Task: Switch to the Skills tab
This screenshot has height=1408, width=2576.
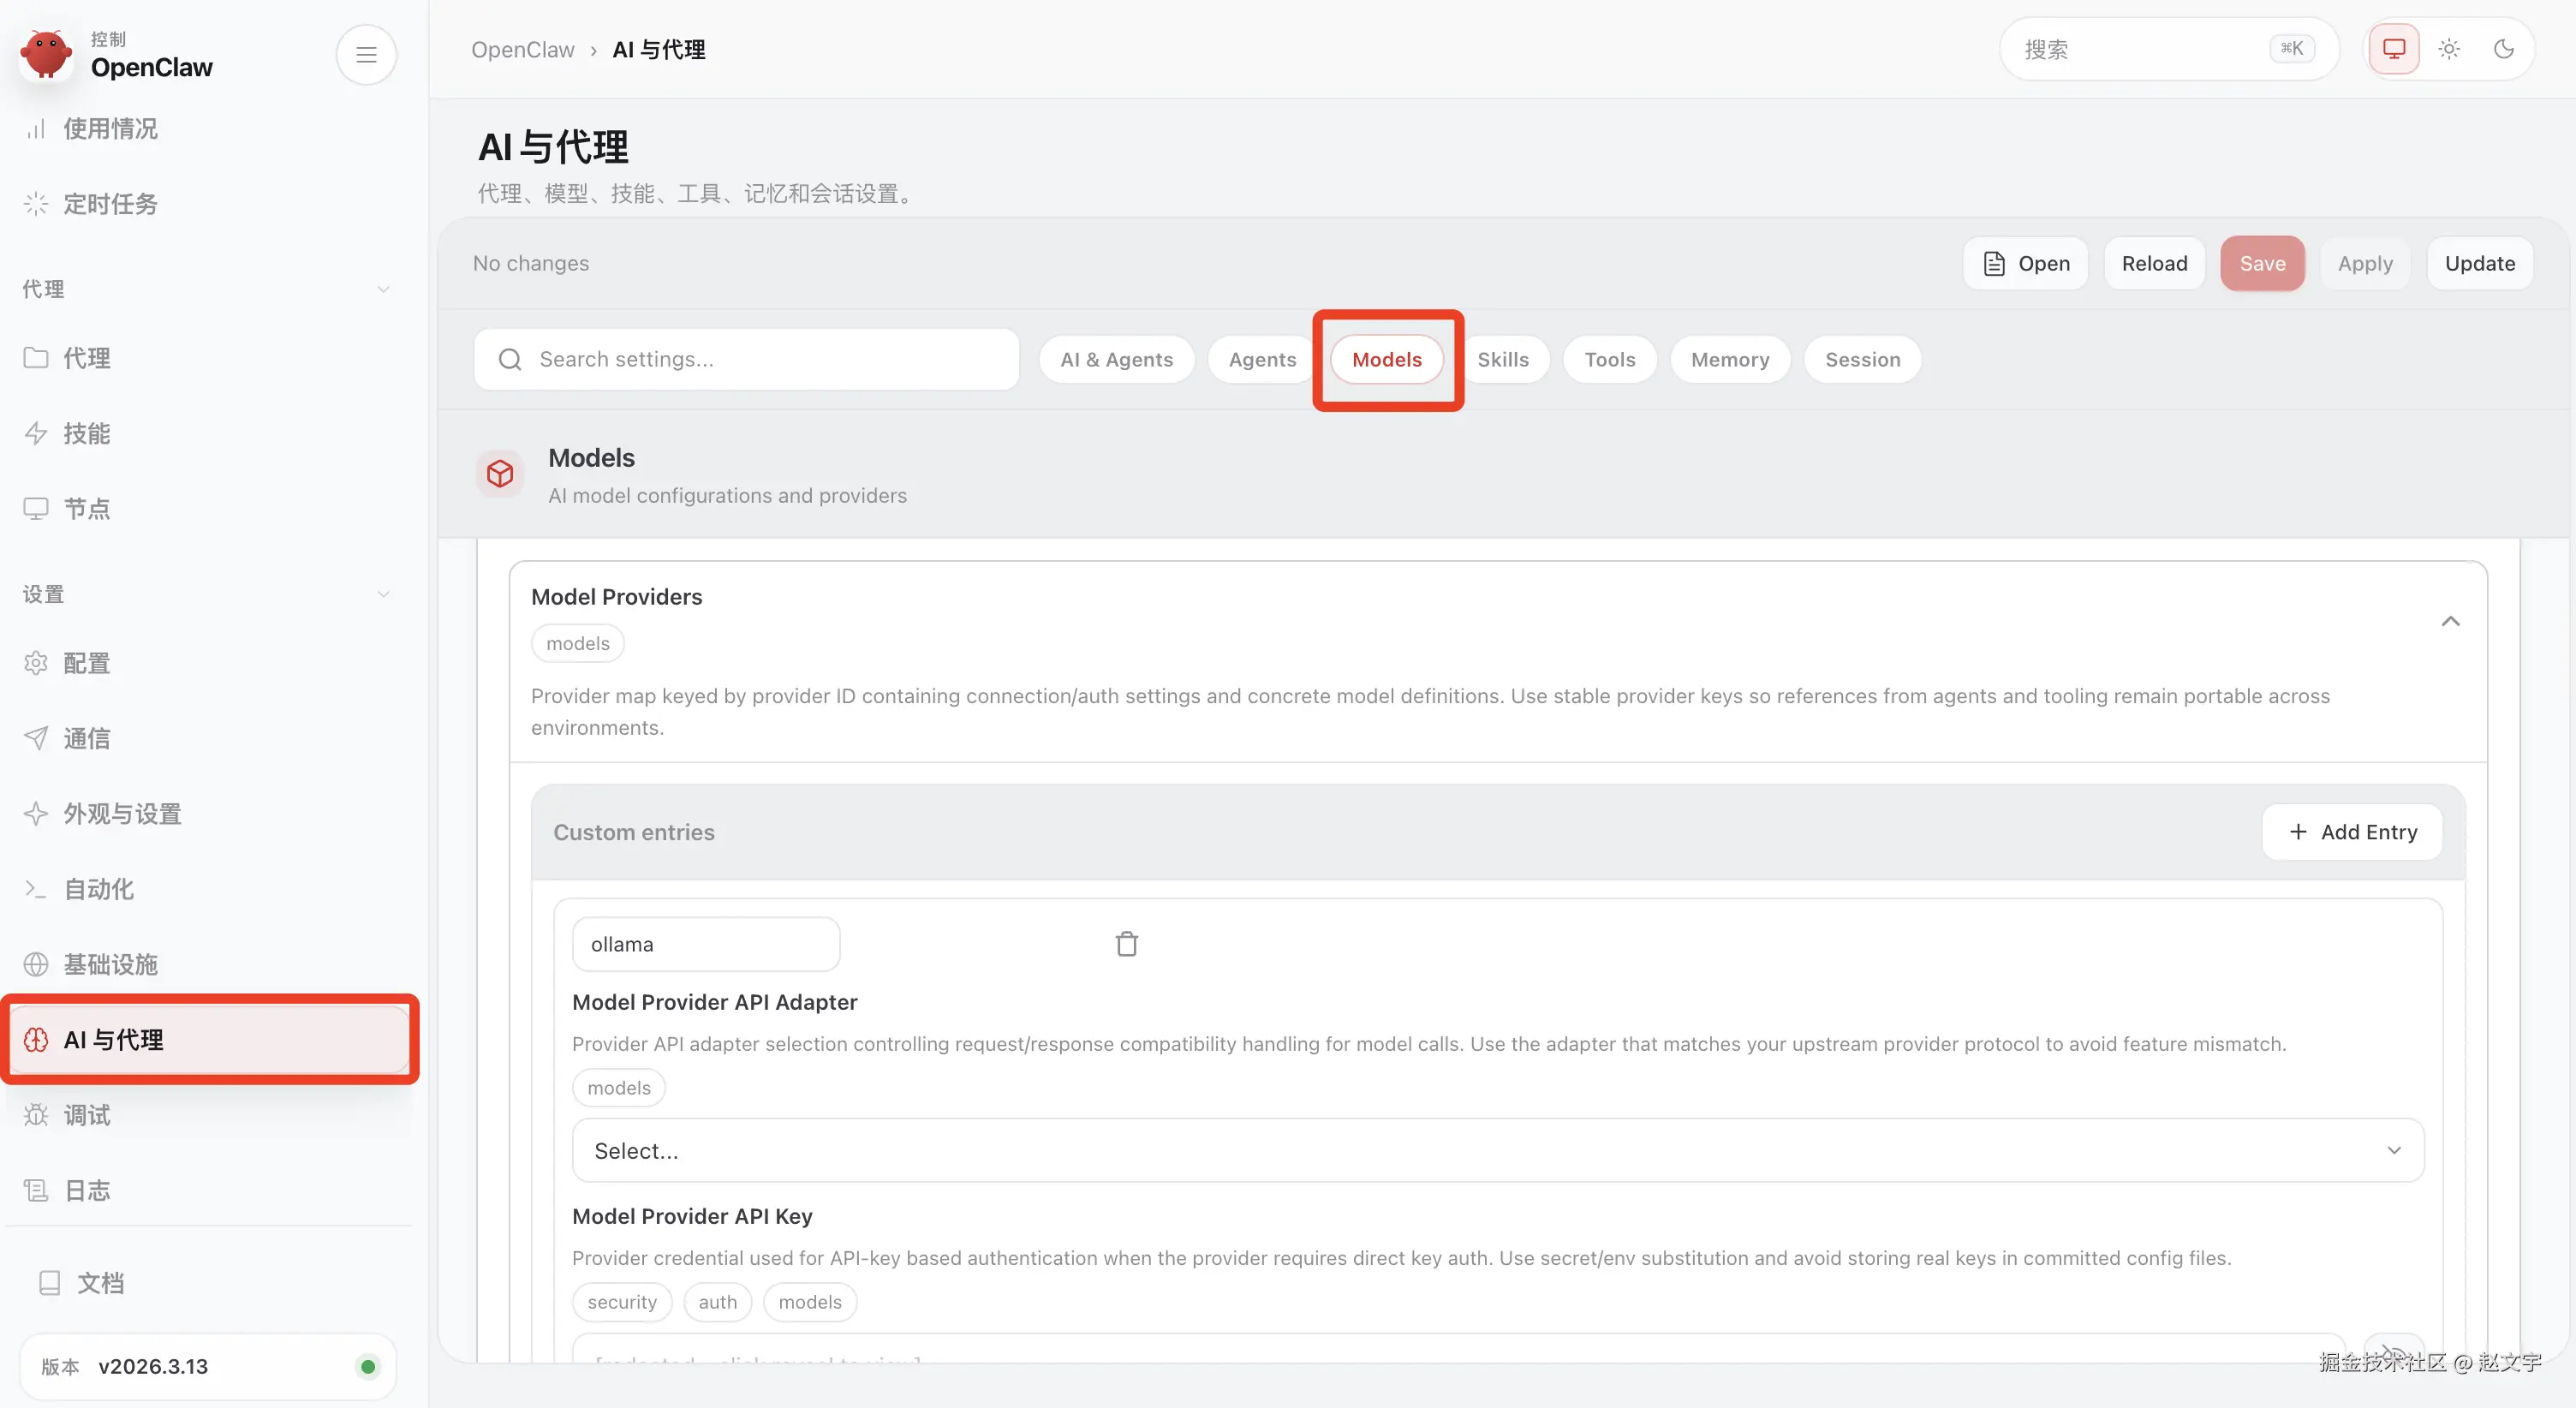Action: (1502, 359)
